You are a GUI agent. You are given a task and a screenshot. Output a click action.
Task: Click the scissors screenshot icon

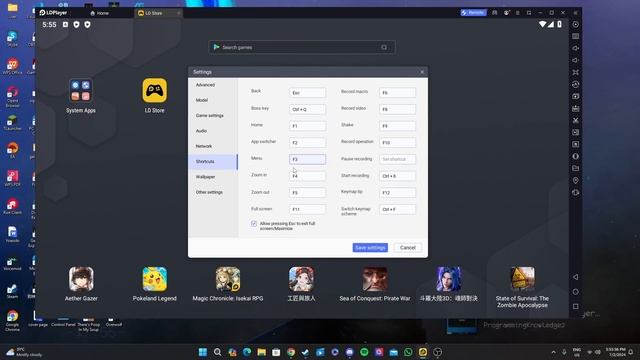point(576,120)
